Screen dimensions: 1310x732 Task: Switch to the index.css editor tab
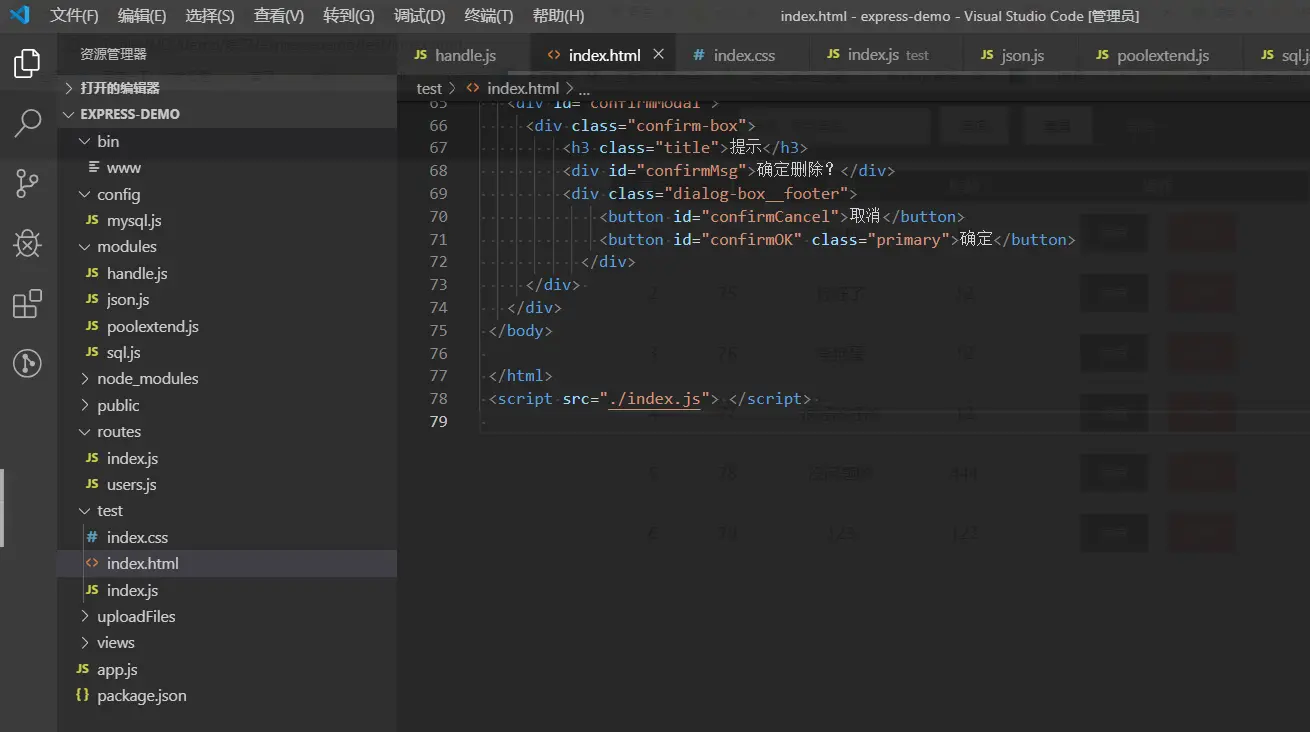(743, 55)
